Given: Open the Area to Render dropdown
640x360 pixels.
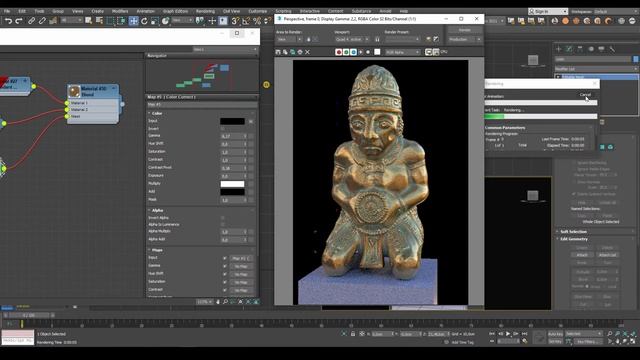Looking at the screenshot, I should click(x=289, y=39).
